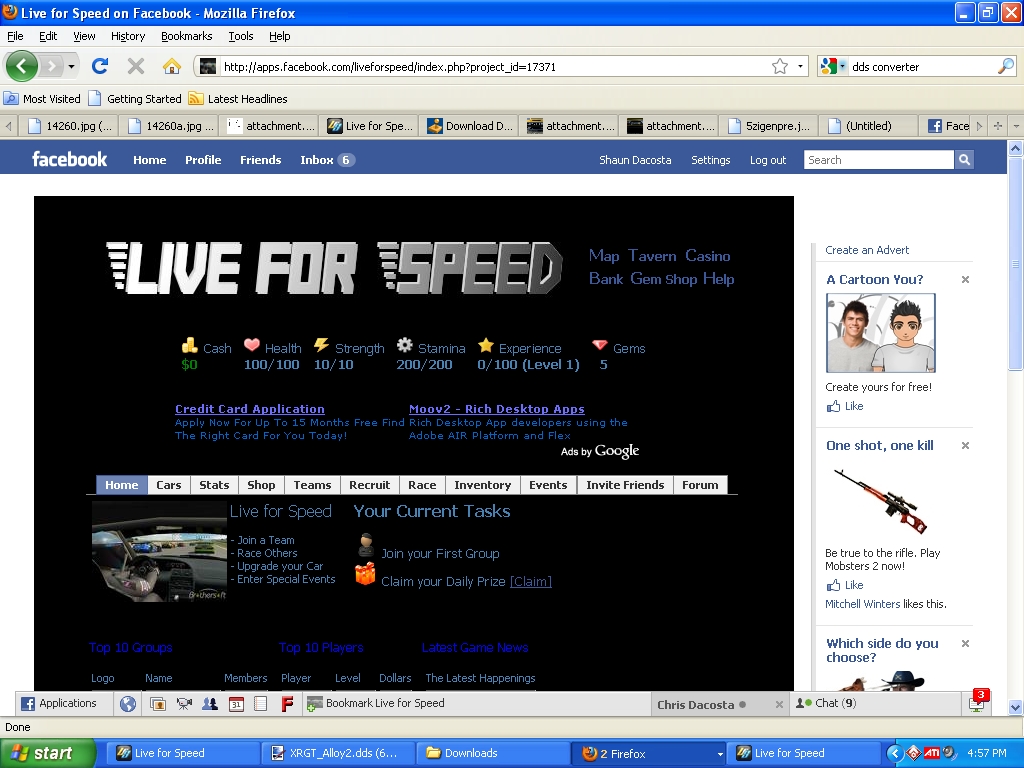This screenshot has height=768, width=1024.
Task: Reload the page using the refresh icon
Action: pyautogui.click(x=100, y=66)
